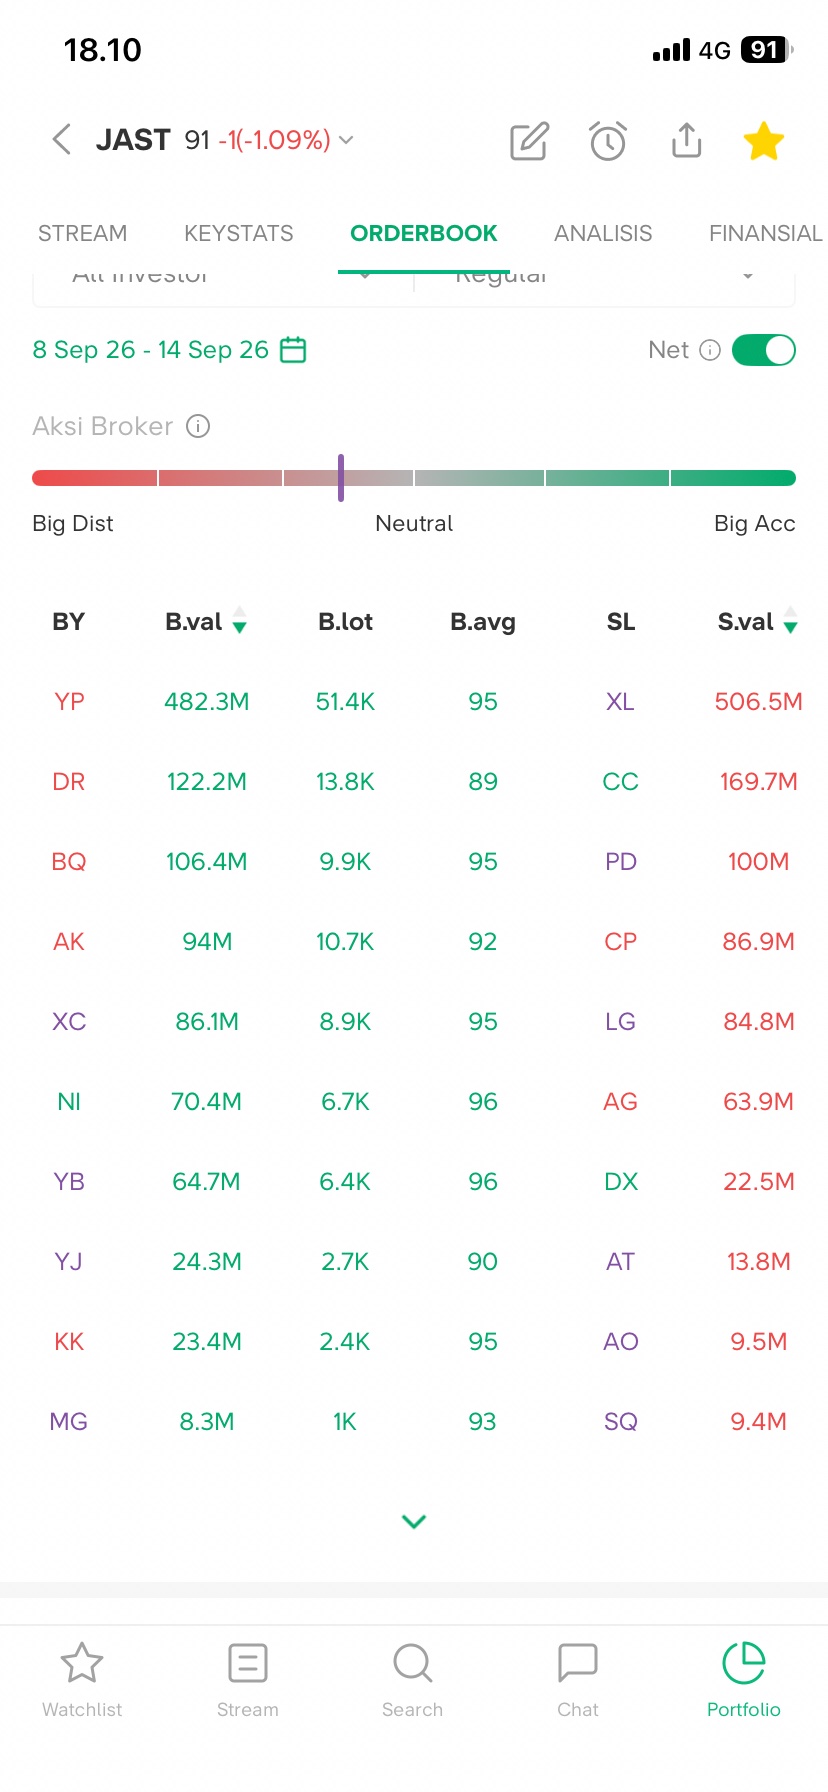Show info for Aksi Broker
The height and width of the screenshot is (1792, 828).
pyautogui.click(x=198, y=427)
